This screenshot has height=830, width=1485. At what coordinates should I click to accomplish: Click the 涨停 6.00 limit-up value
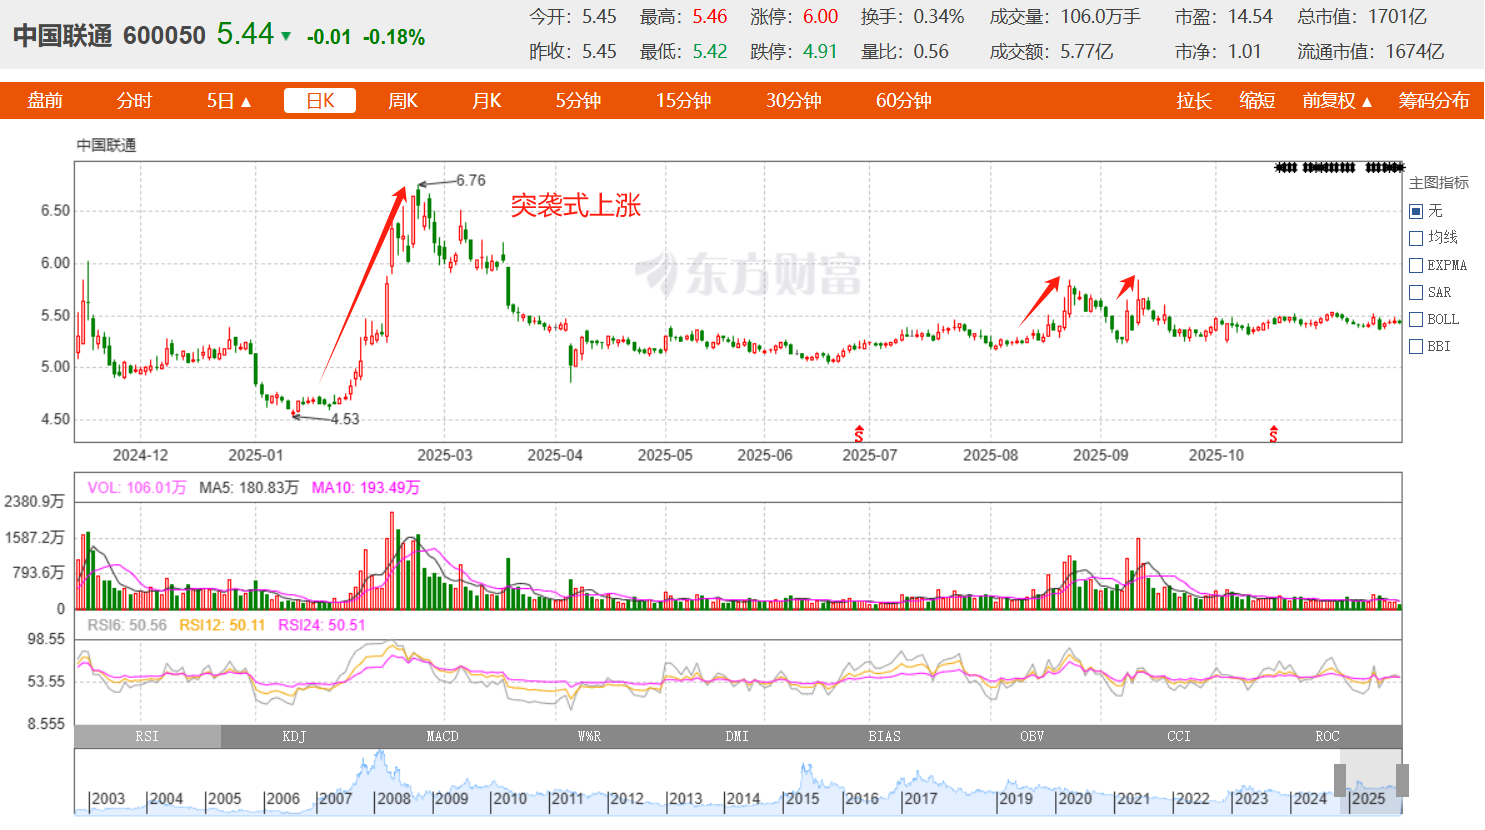click(820, 17)
